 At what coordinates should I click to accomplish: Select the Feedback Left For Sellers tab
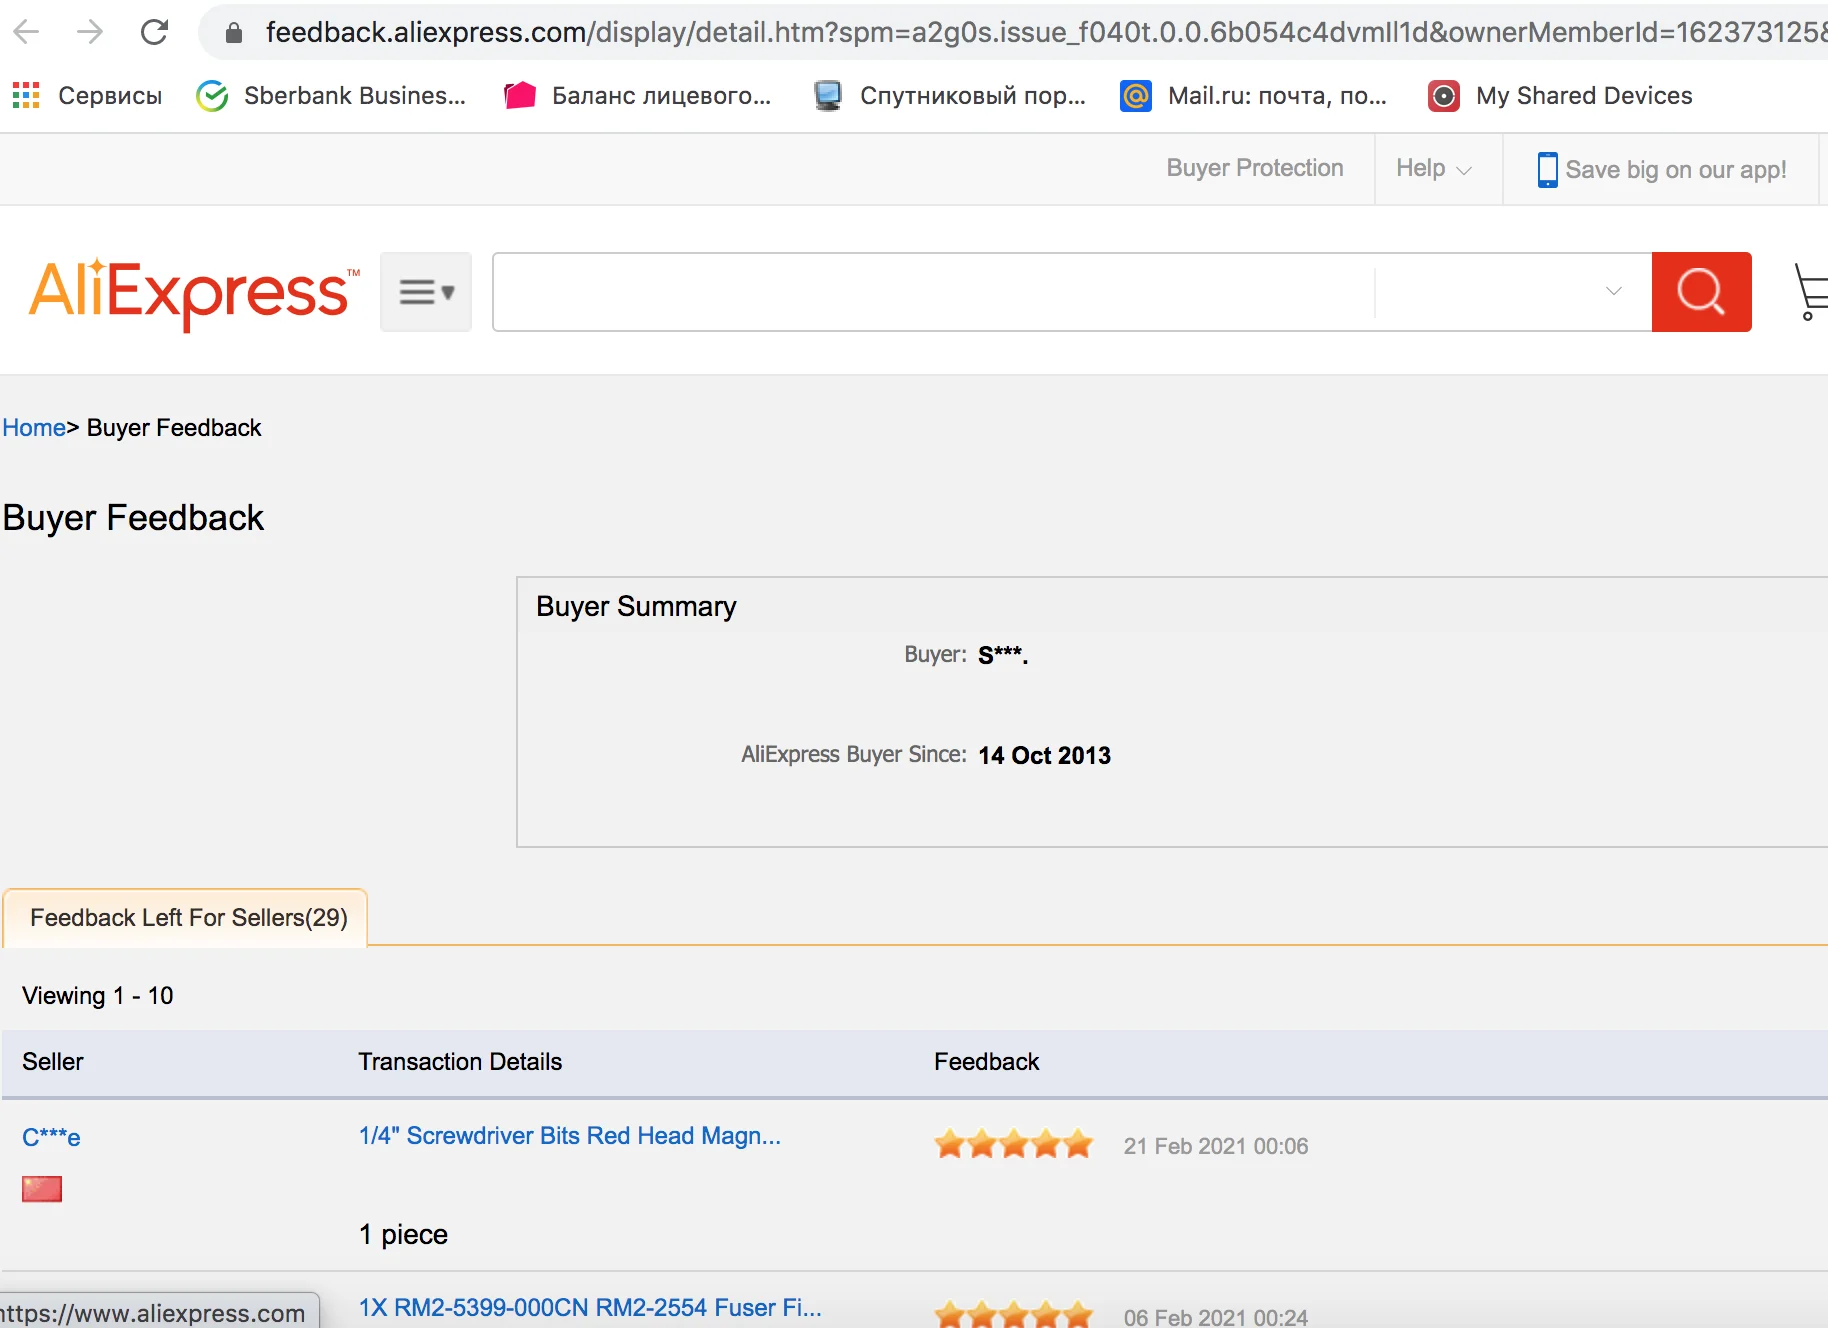pyautogui.click(x=188, y=918)
